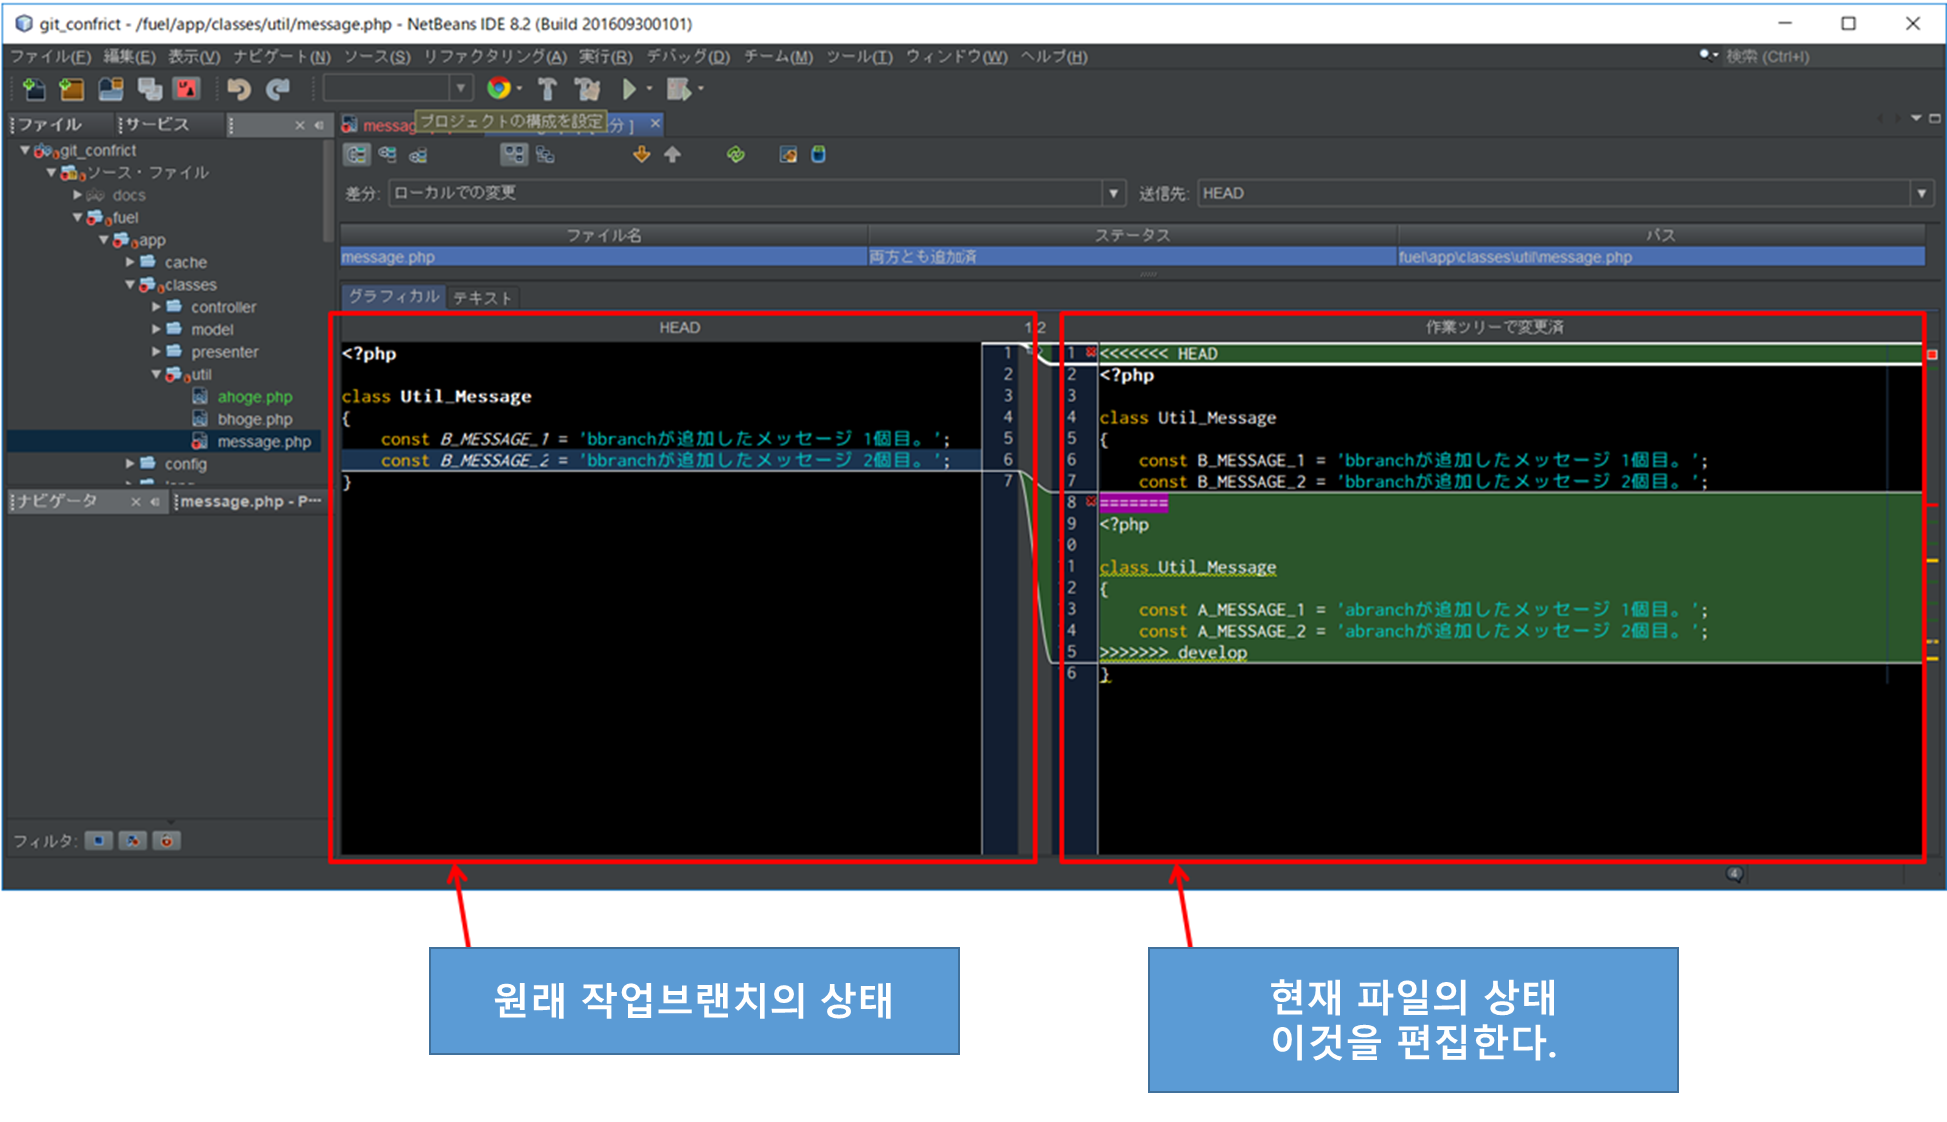Click green refresh diff icon

pyautogui.click(x=736, y=155)
